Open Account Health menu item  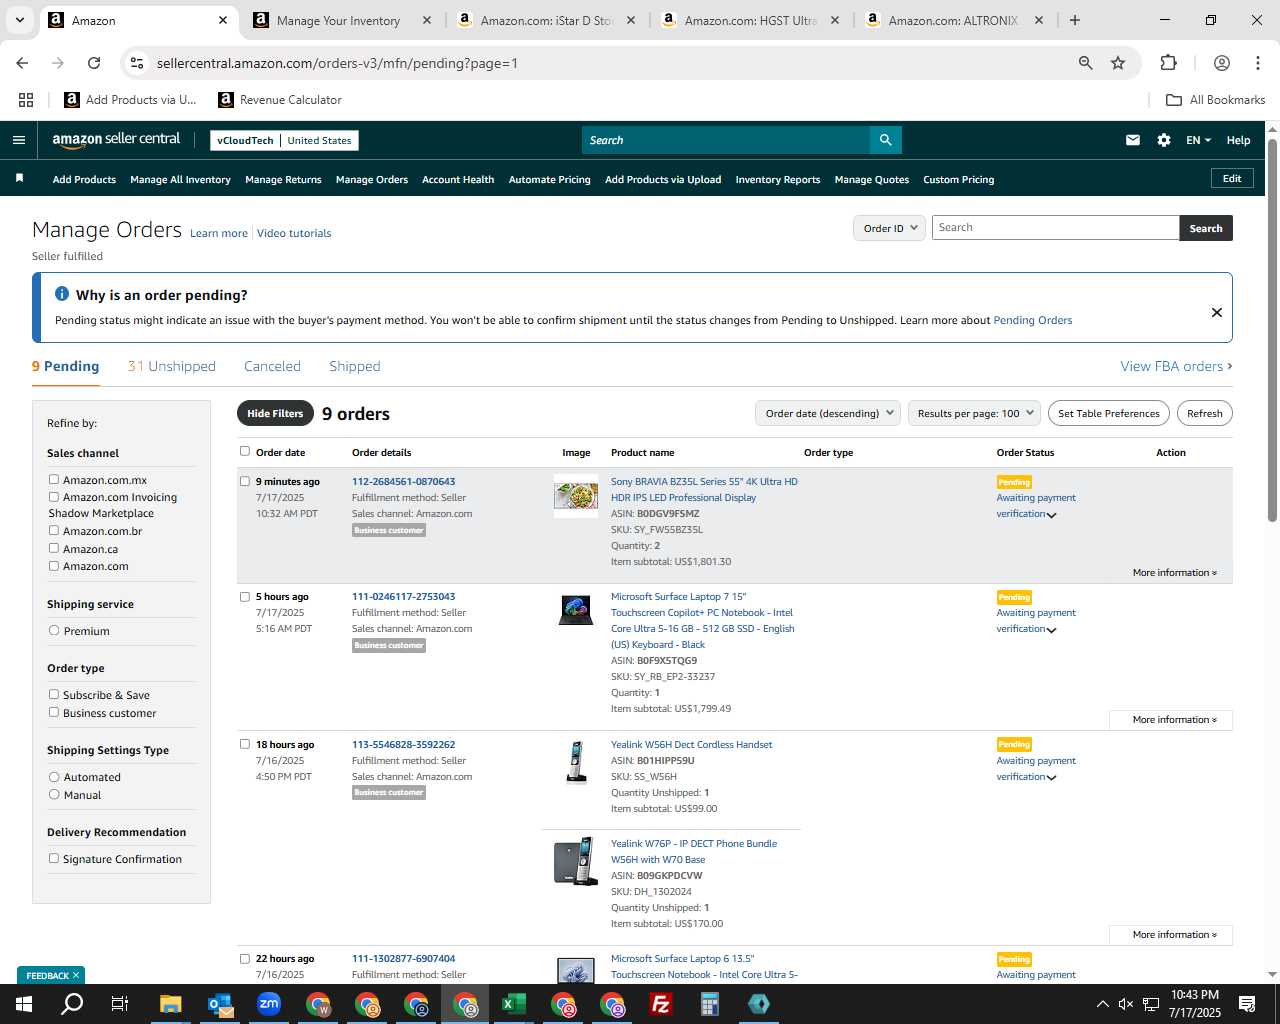[x=458, y=180]
